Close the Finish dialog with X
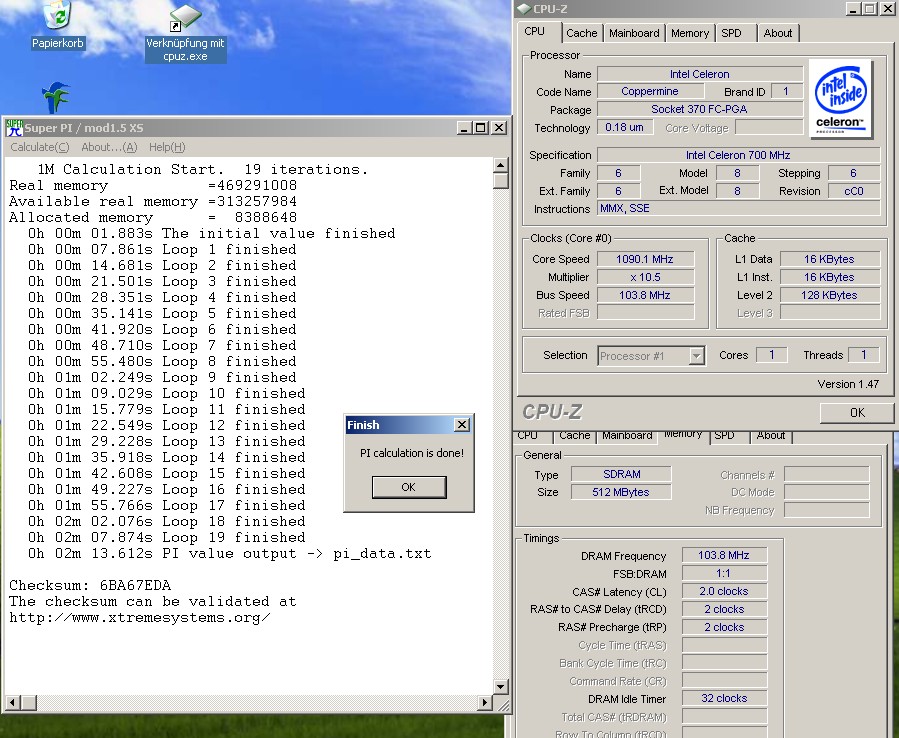Screen dimensions: 899x738 (462, 424)
